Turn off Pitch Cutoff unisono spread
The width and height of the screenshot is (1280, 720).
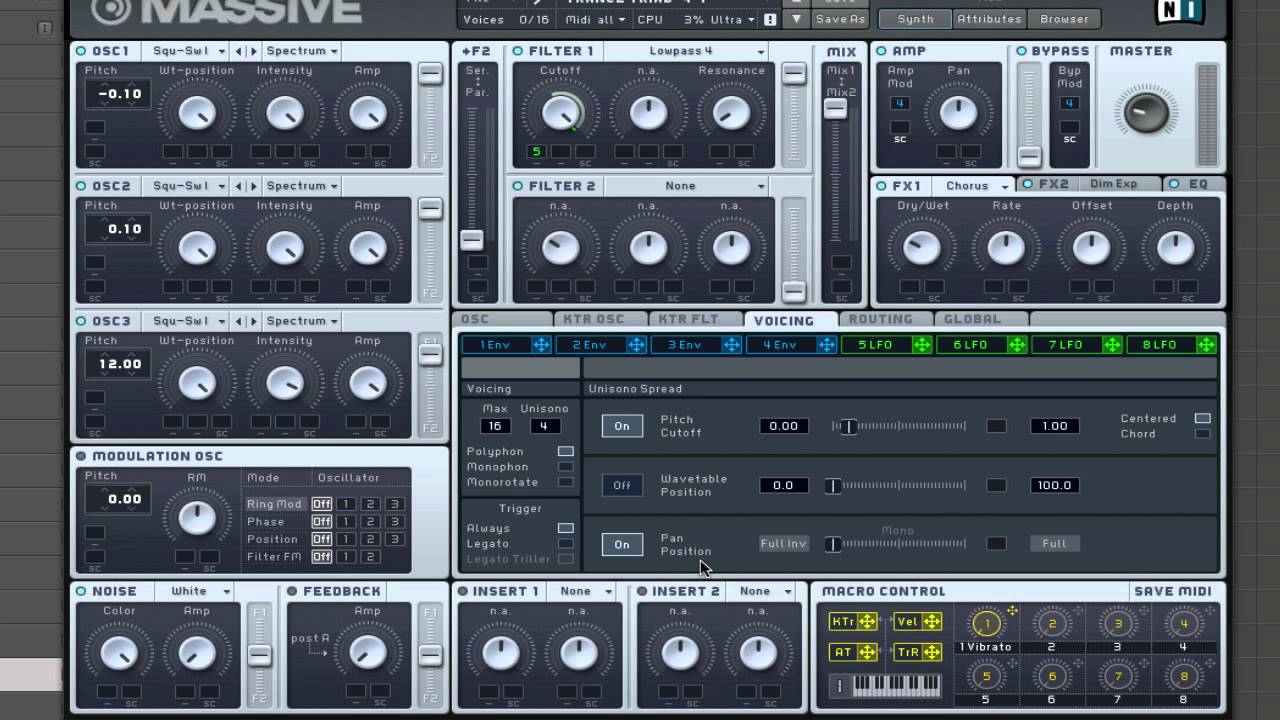pyautogui.click(x=621, y=426)
